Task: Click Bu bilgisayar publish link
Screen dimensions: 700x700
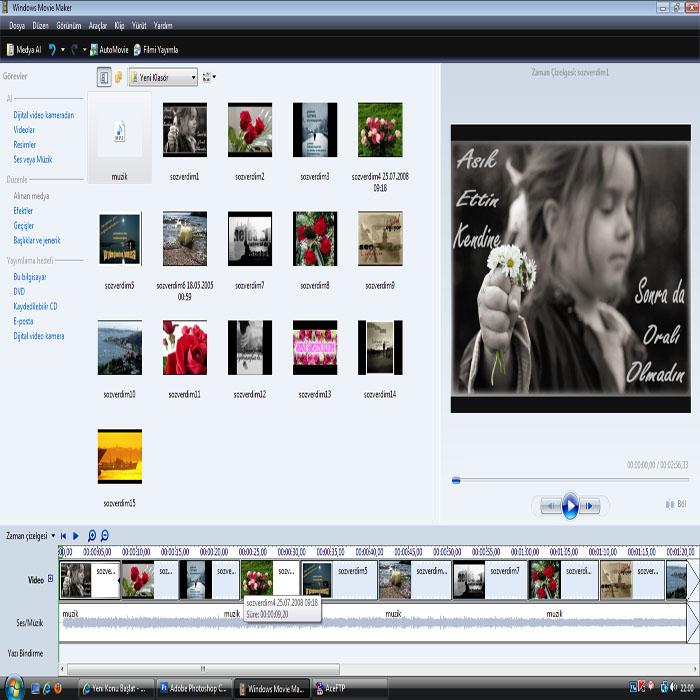Action: pyautogui.click(x=30, y=277)
